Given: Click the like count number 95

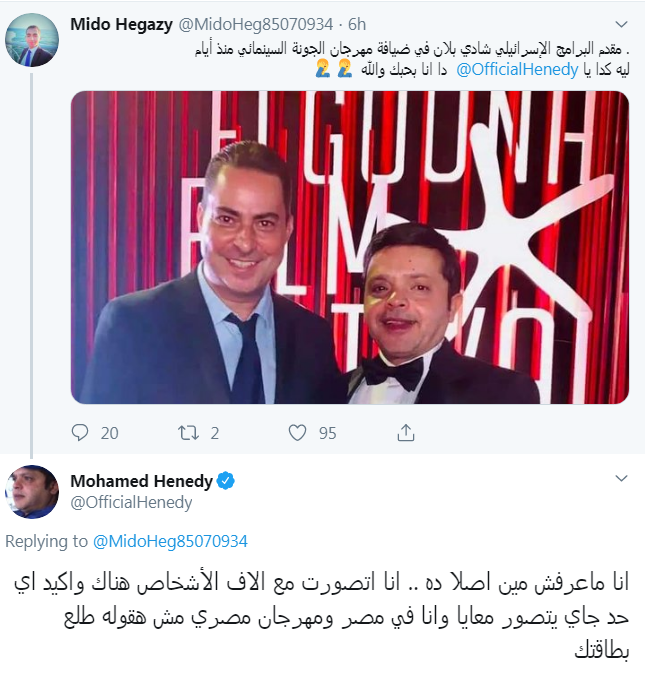Looking at the screenshot, I should pyautogui.click(x=328, y=433).
